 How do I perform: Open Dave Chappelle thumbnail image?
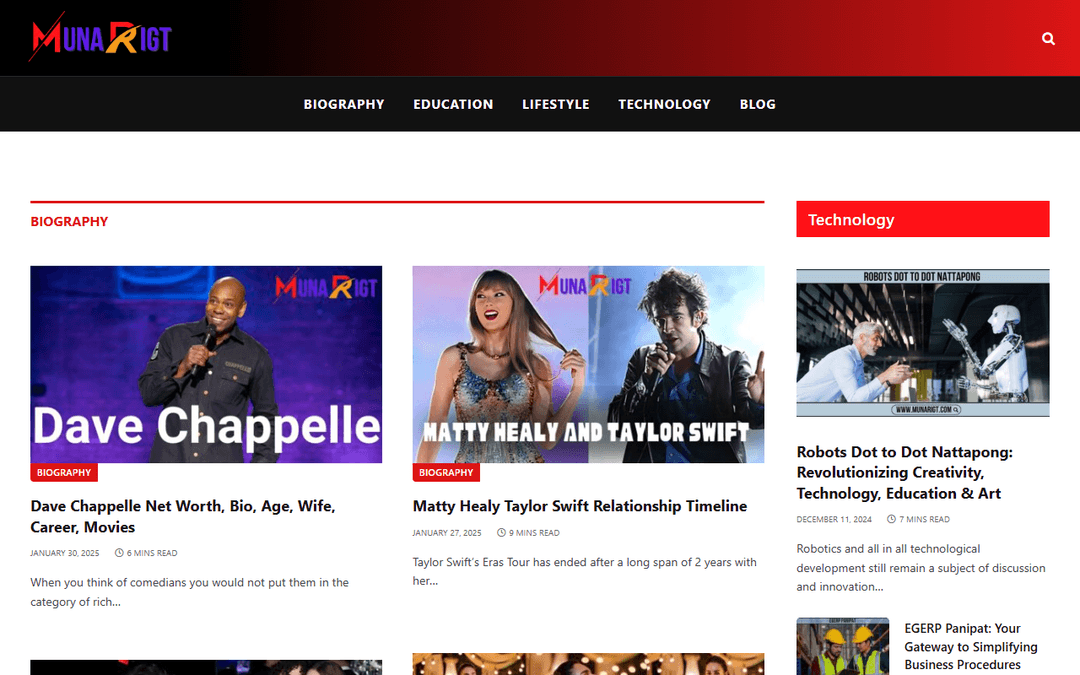206,364
